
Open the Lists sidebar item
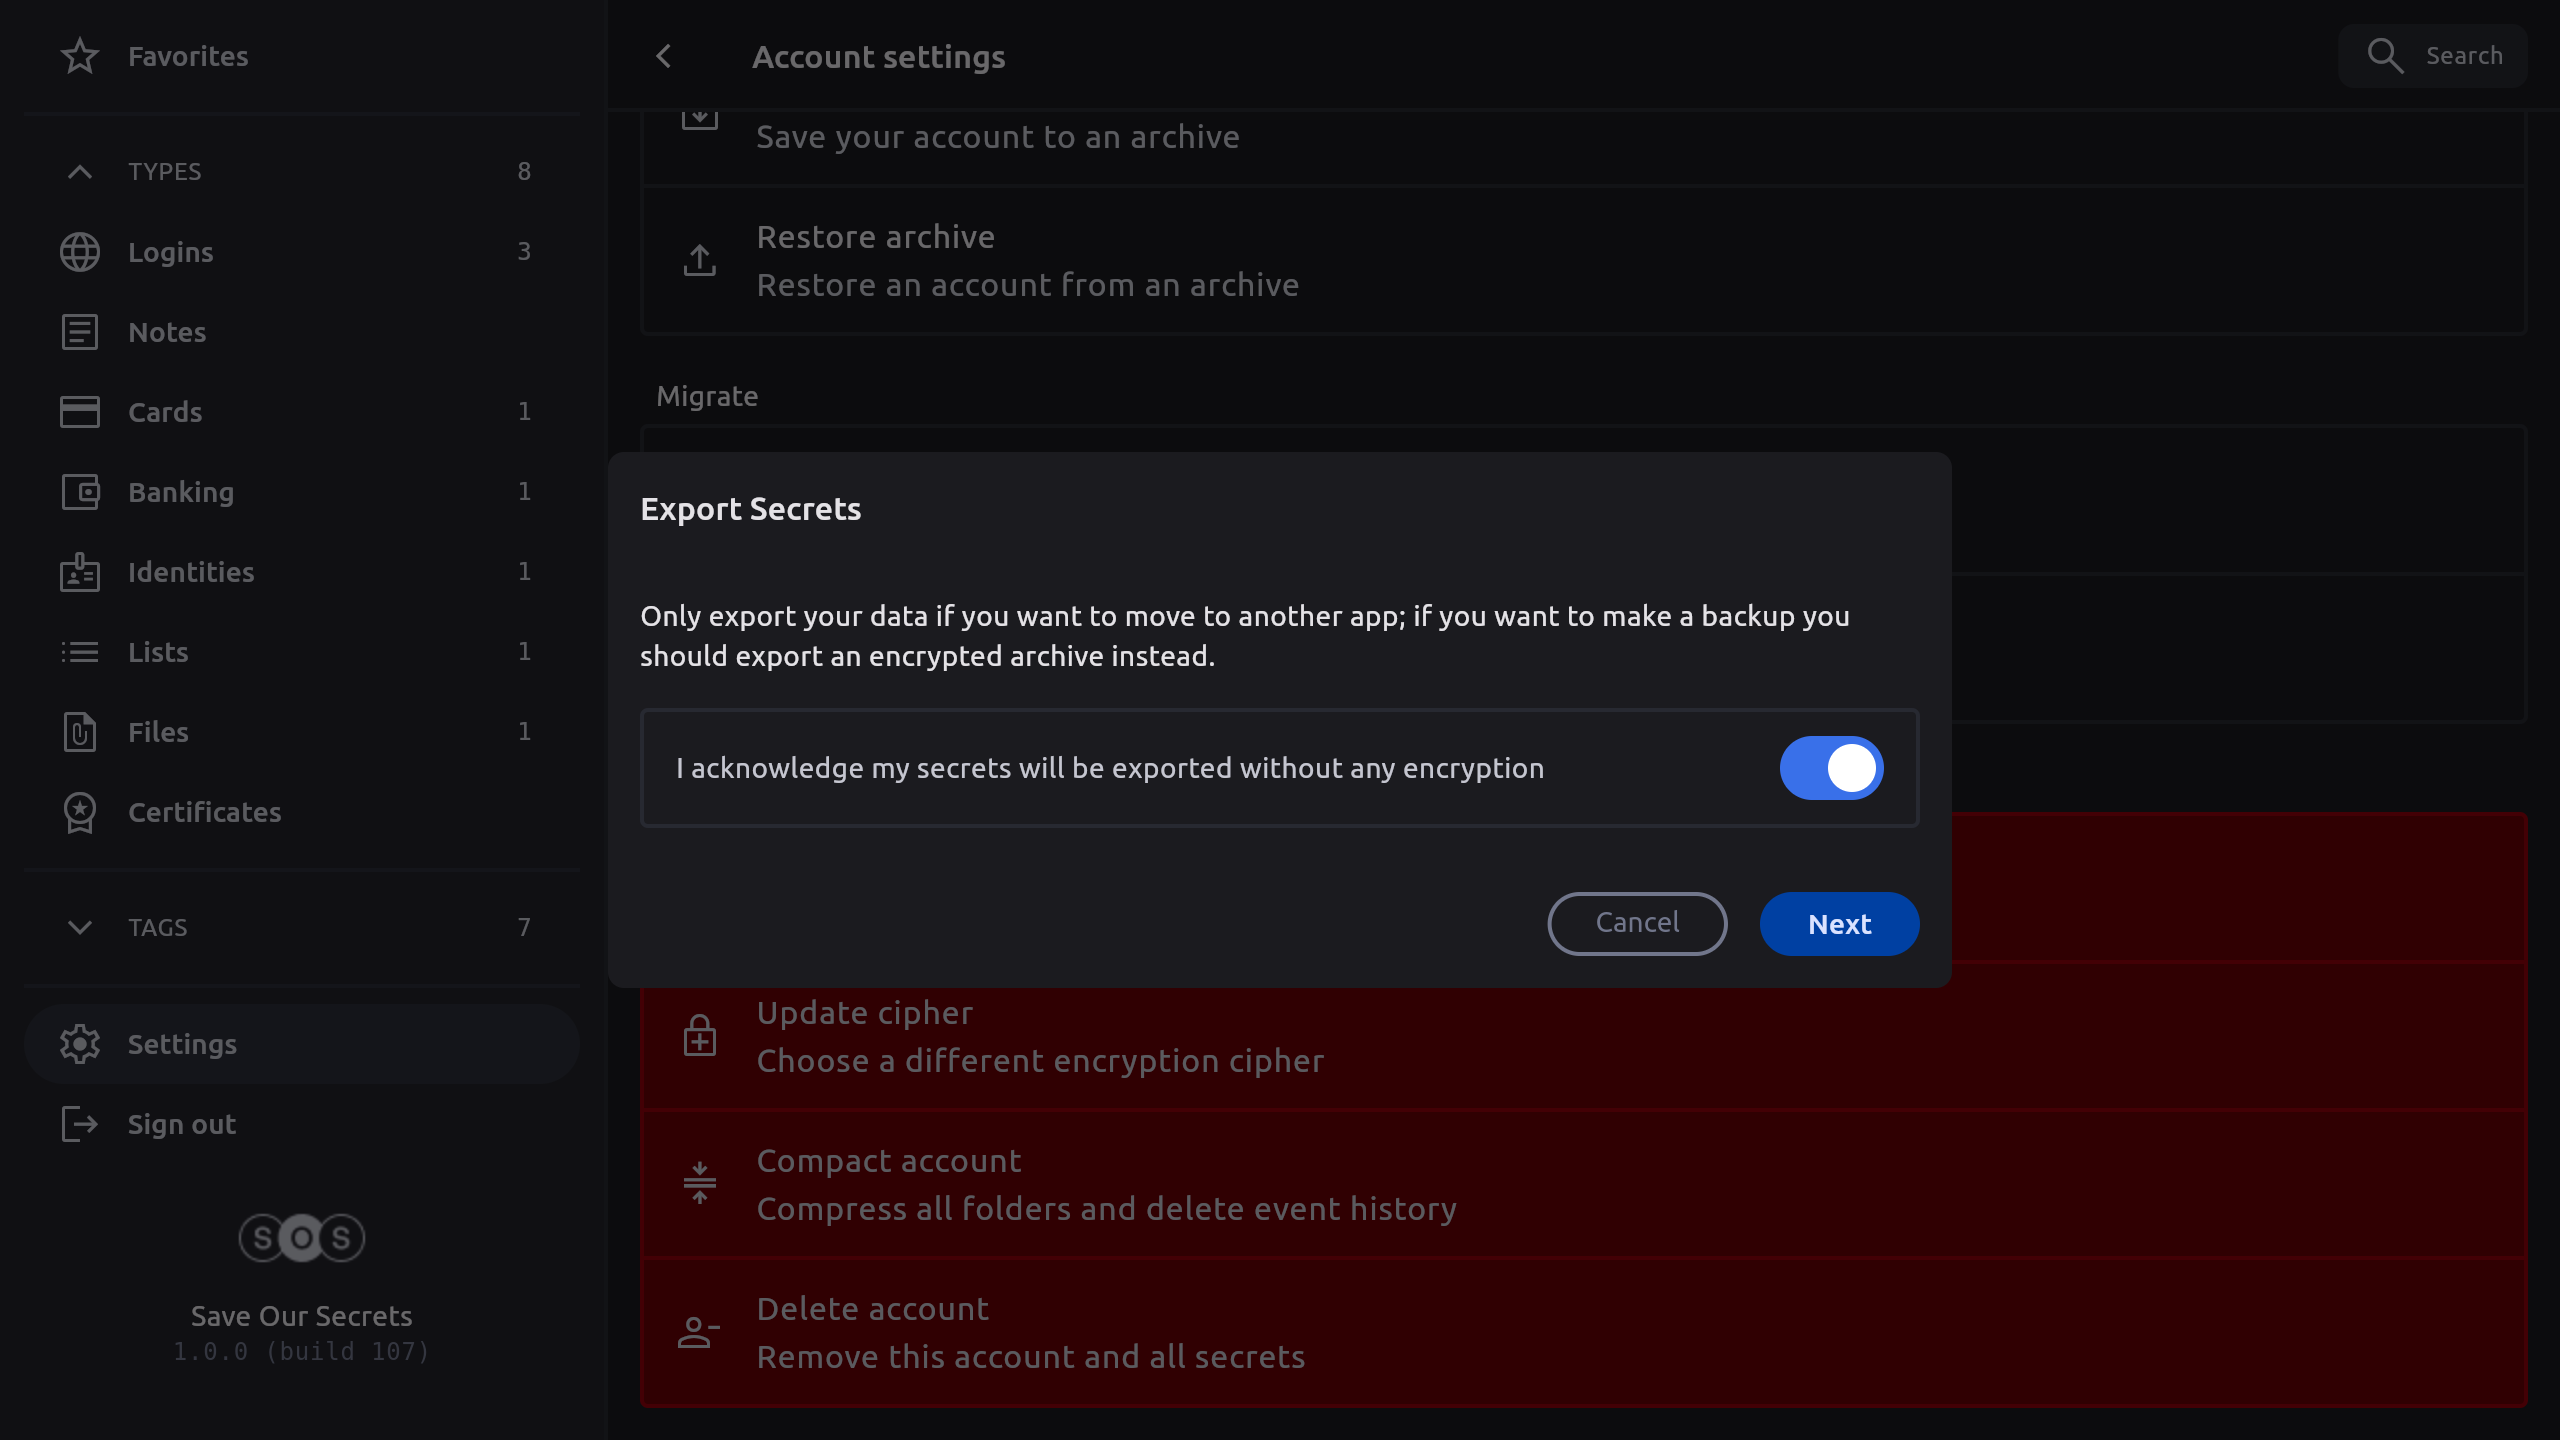point(158,652)
